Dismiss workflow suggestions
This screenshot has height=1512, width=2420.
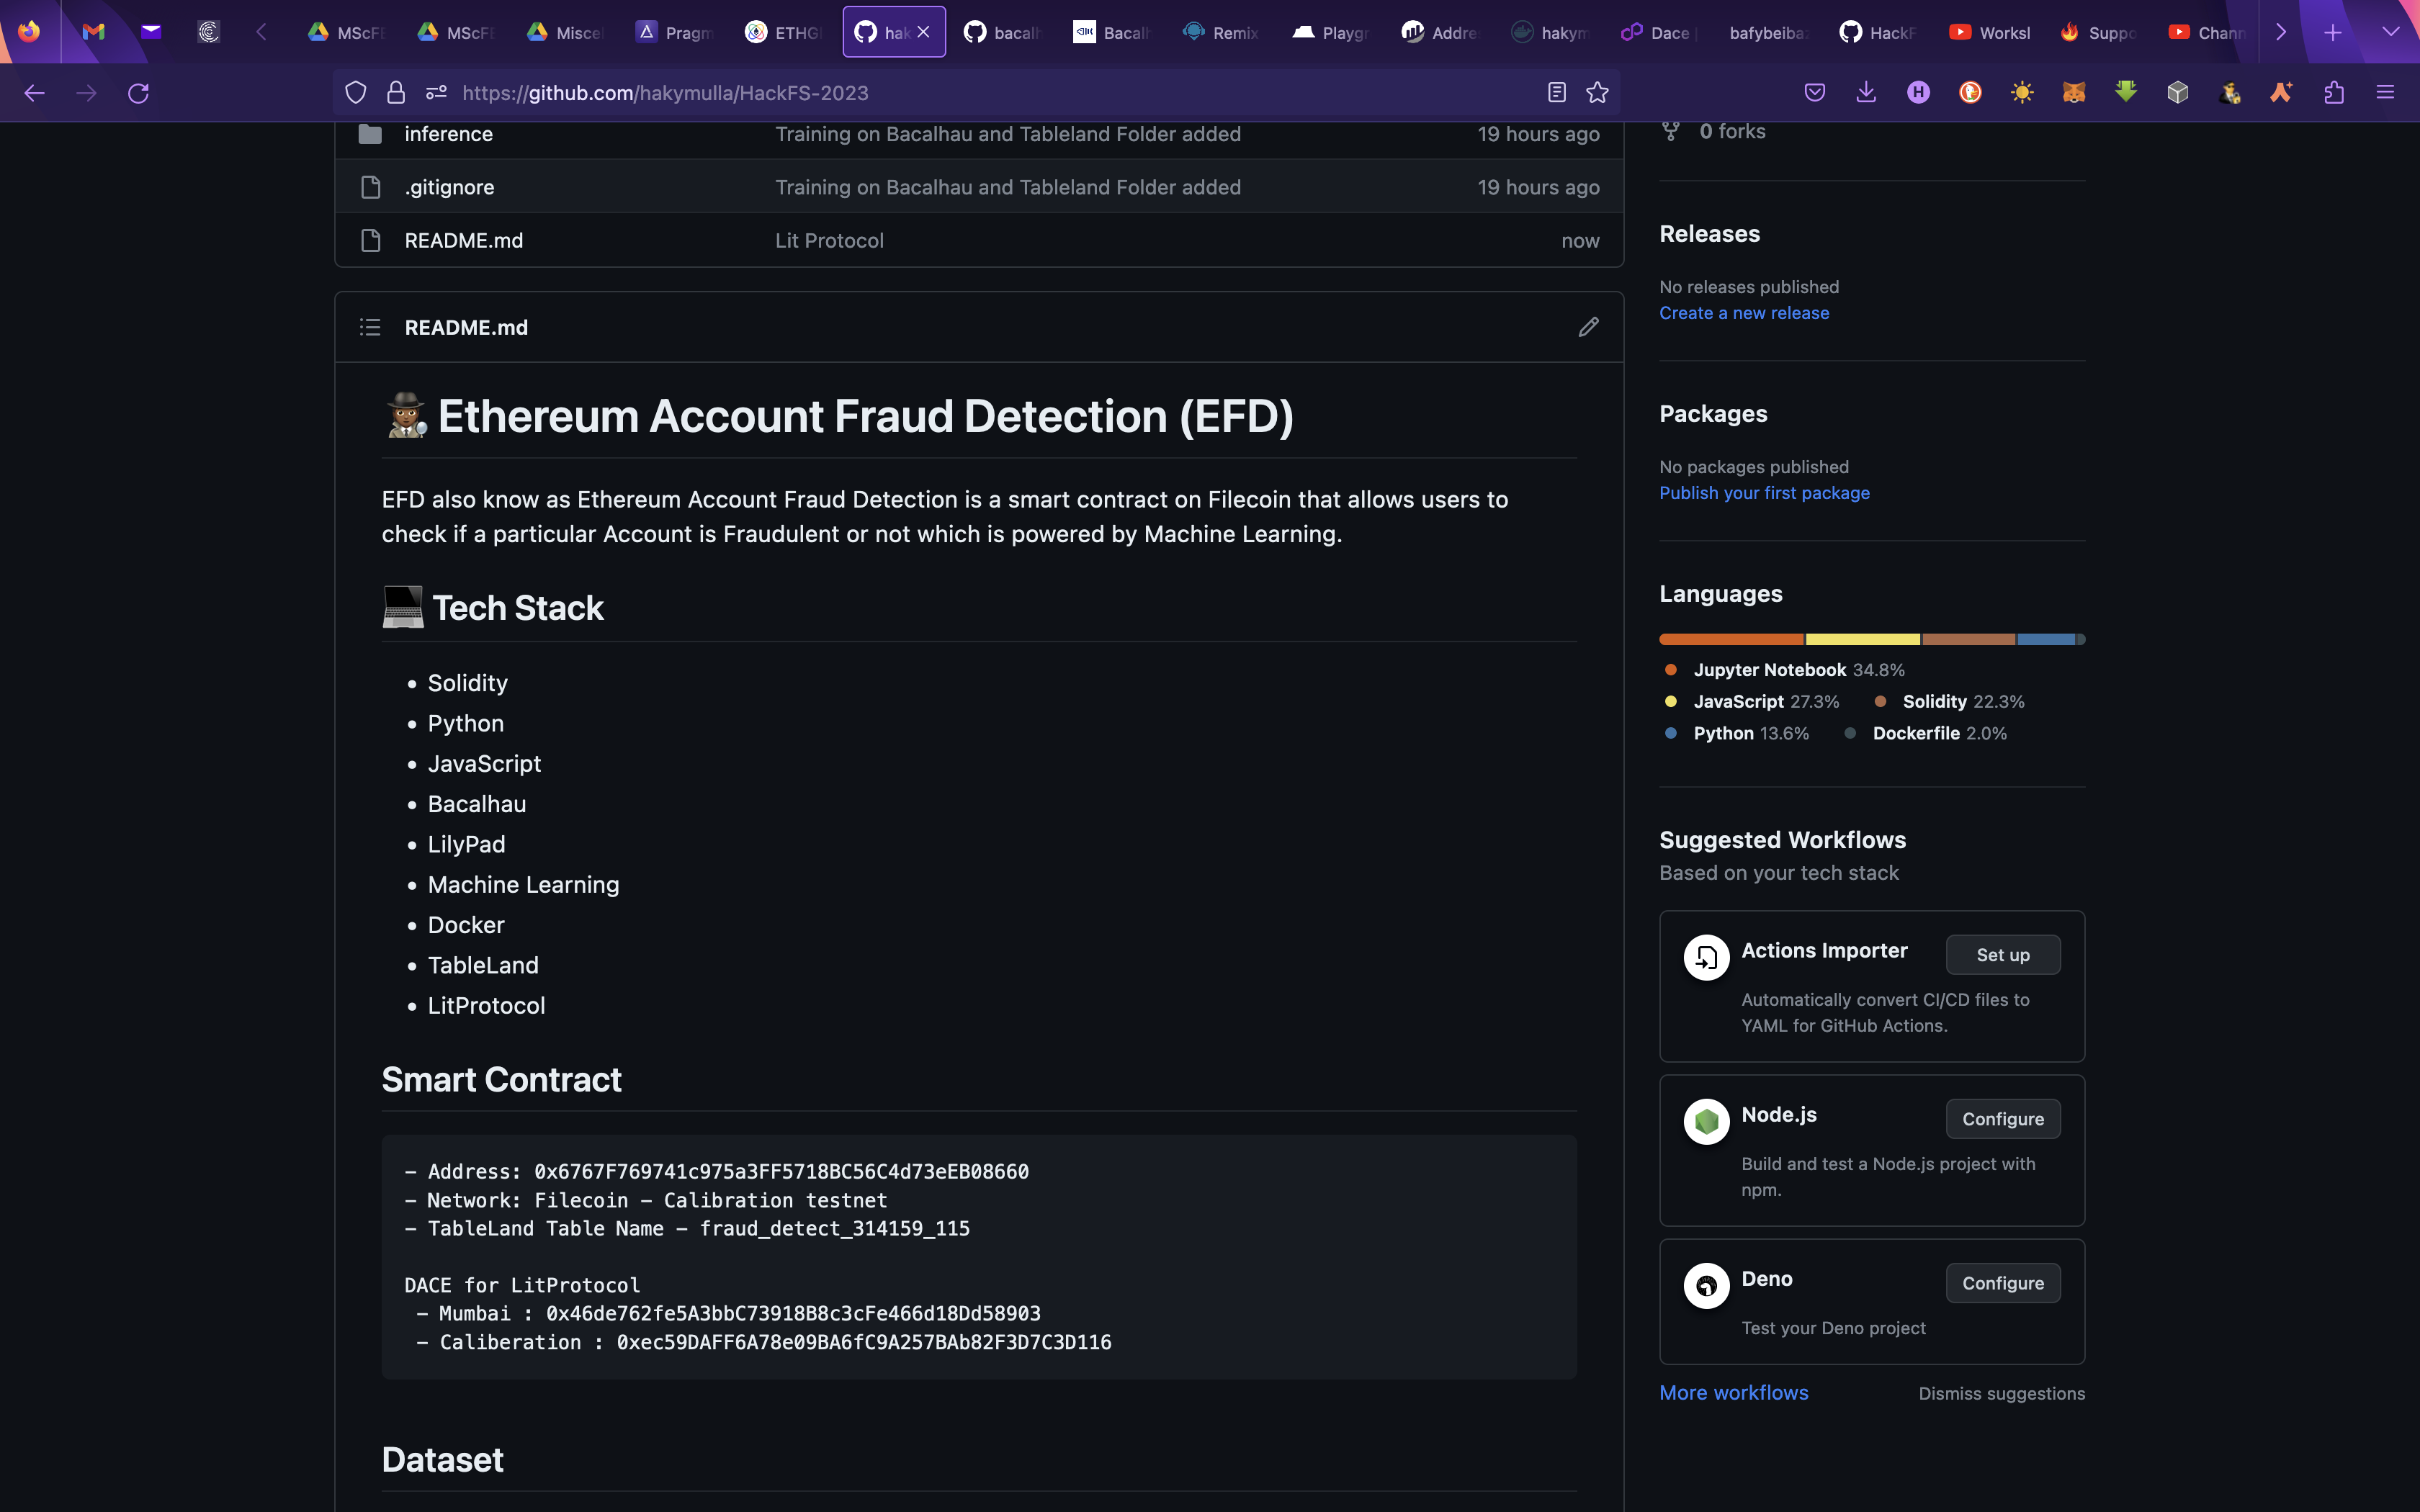(x=2001, y=1394)
